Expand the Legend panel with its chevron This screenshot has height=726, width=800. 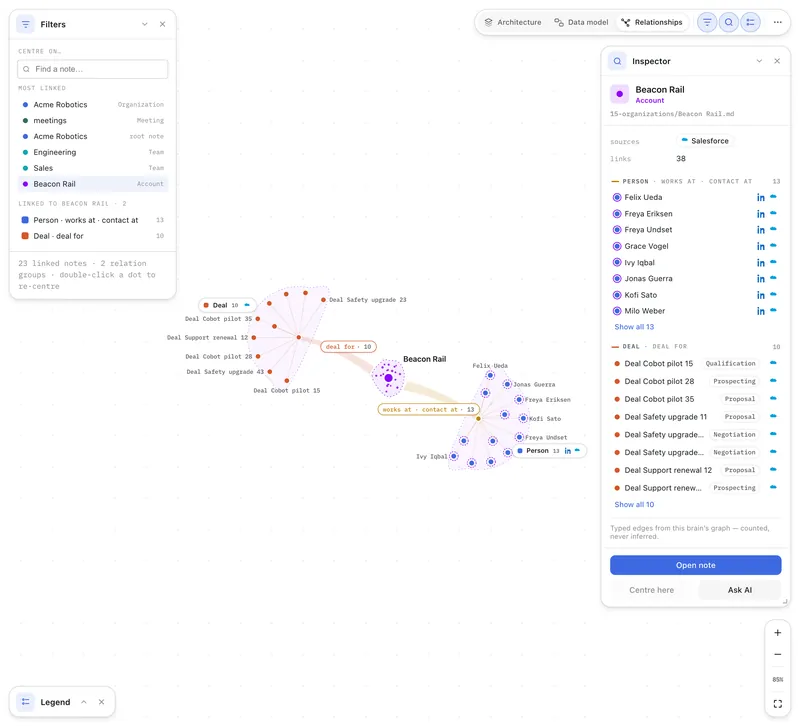pyautogui.click(x=84, y=702)
